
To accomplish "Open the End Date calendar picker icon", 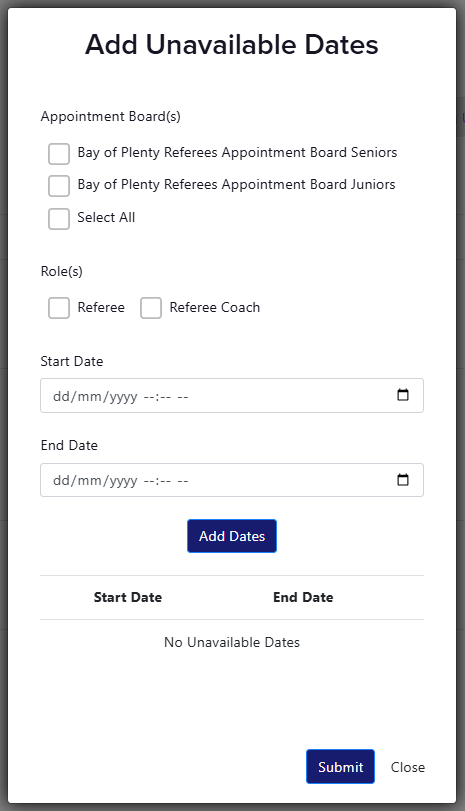I will coord(402,479).
